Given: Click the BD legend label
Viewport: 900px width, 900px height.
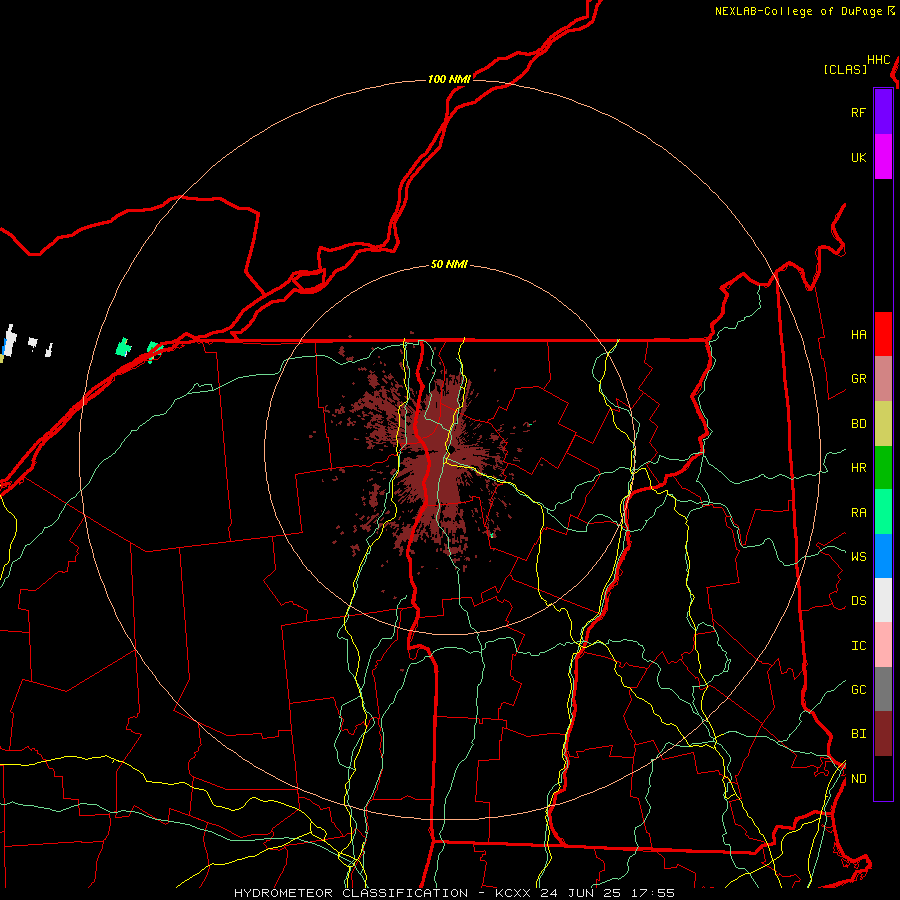Looking at the screenshot, I should (858, 423).
